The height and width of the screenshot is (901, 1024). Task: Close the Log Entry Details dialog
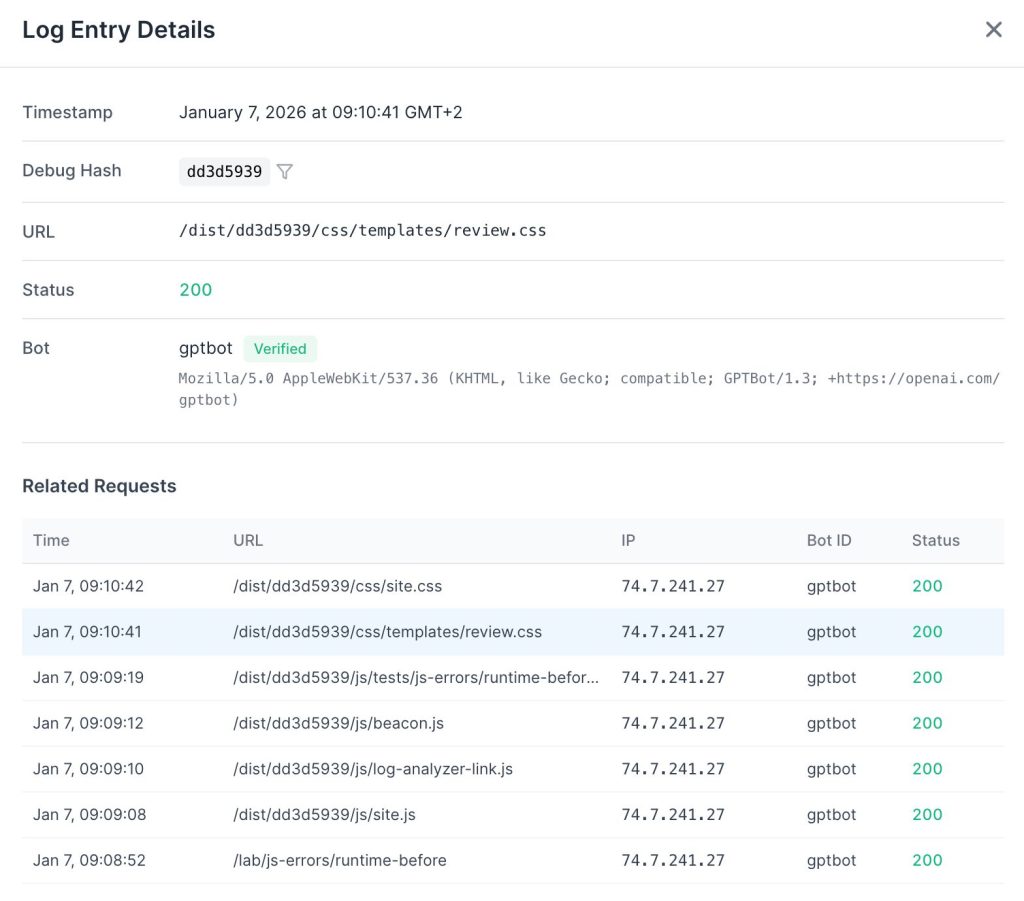point(993,30)
